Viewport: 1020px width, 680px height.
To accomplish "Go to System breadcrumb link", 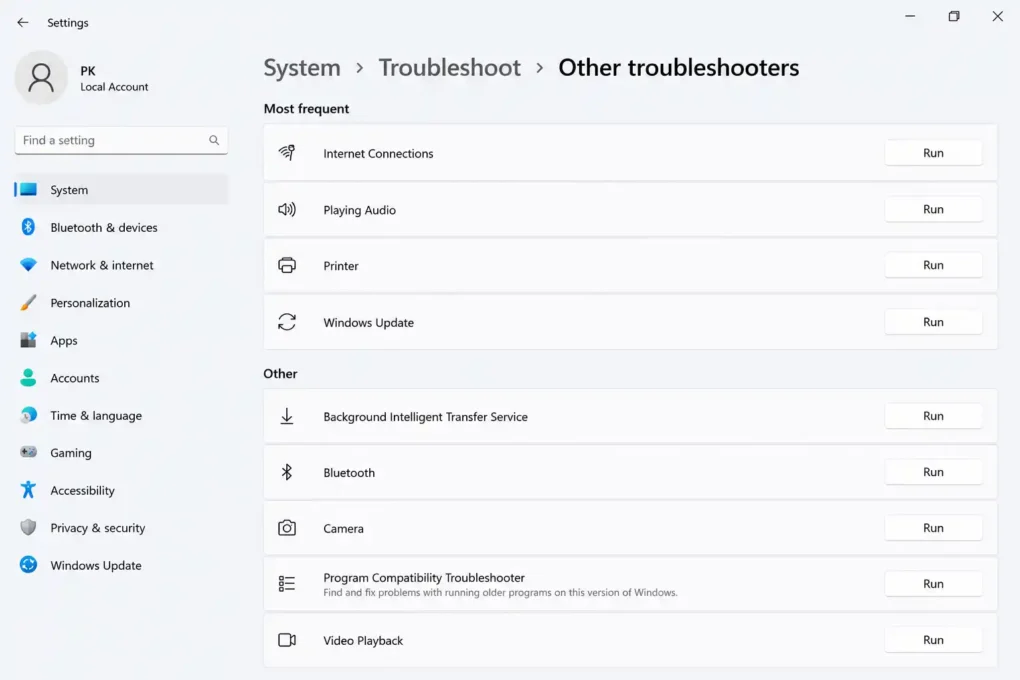I will (x=302, y=68).
